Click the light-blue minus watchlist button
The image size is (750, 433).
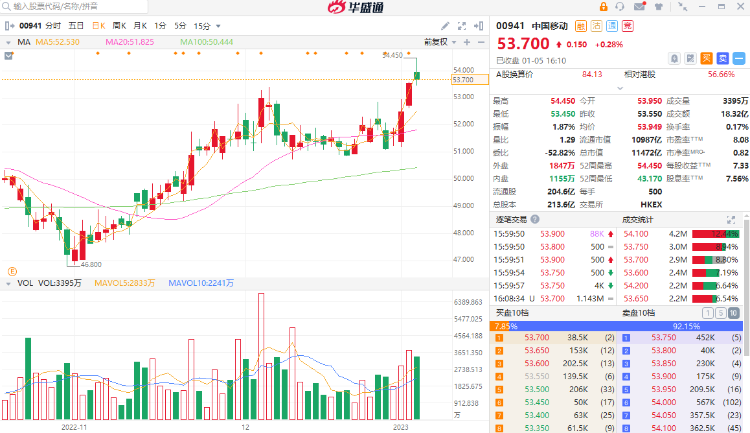tap(739, 58)
